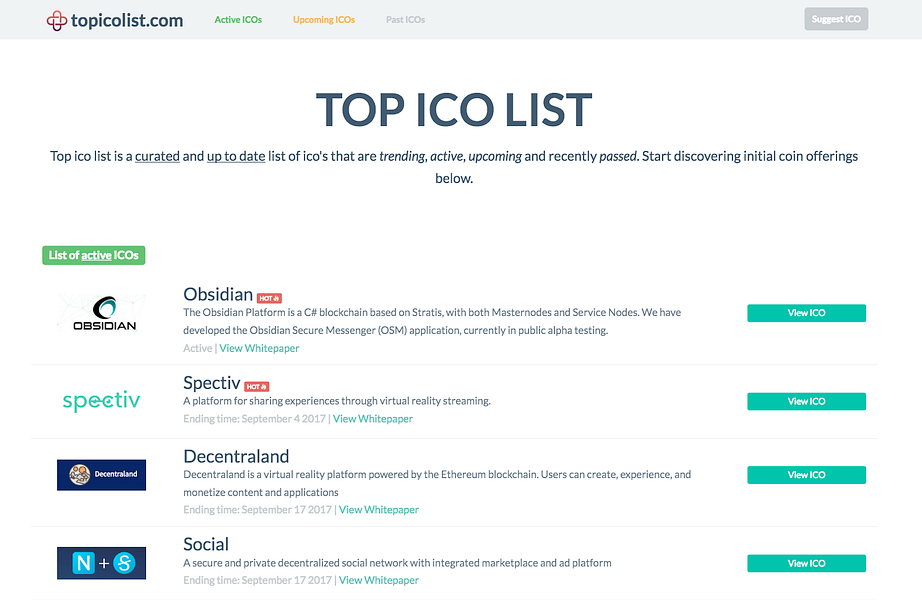View the Spectiv whitepaper
This screenshot has width=922, height=600.
373,418
